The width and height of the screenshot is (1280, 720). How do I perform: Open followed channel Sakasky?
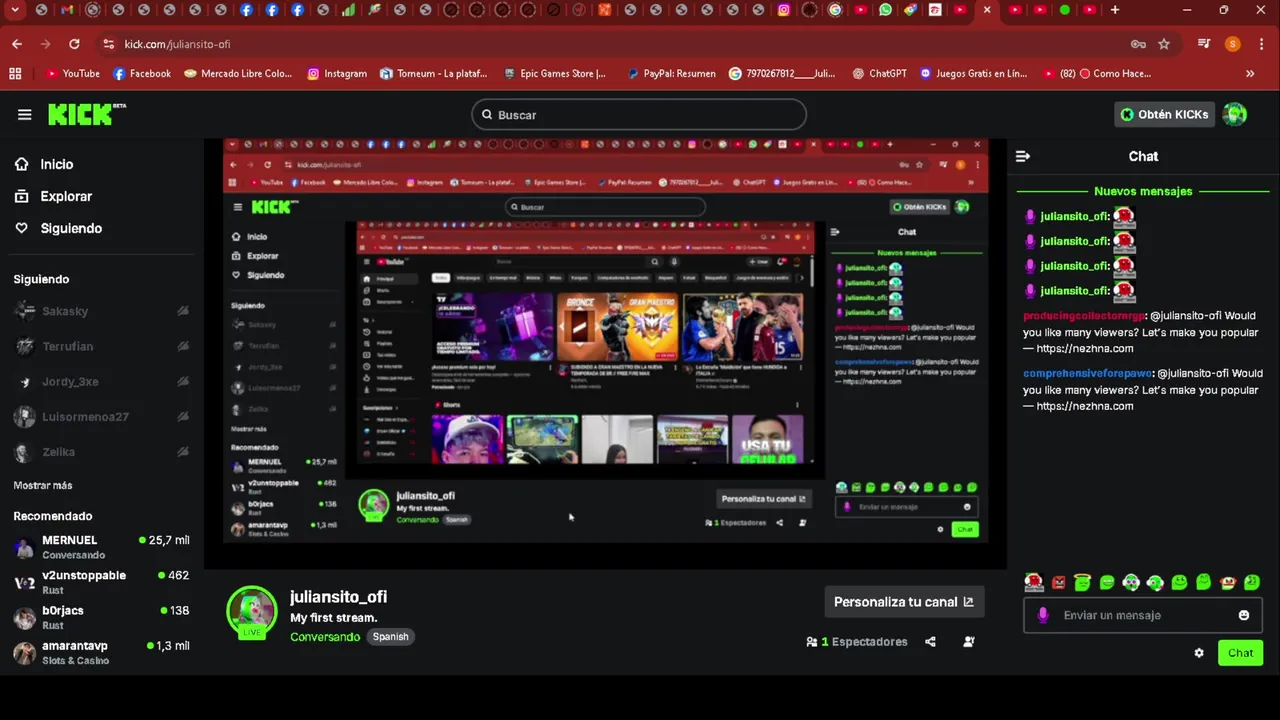point(102,311)
